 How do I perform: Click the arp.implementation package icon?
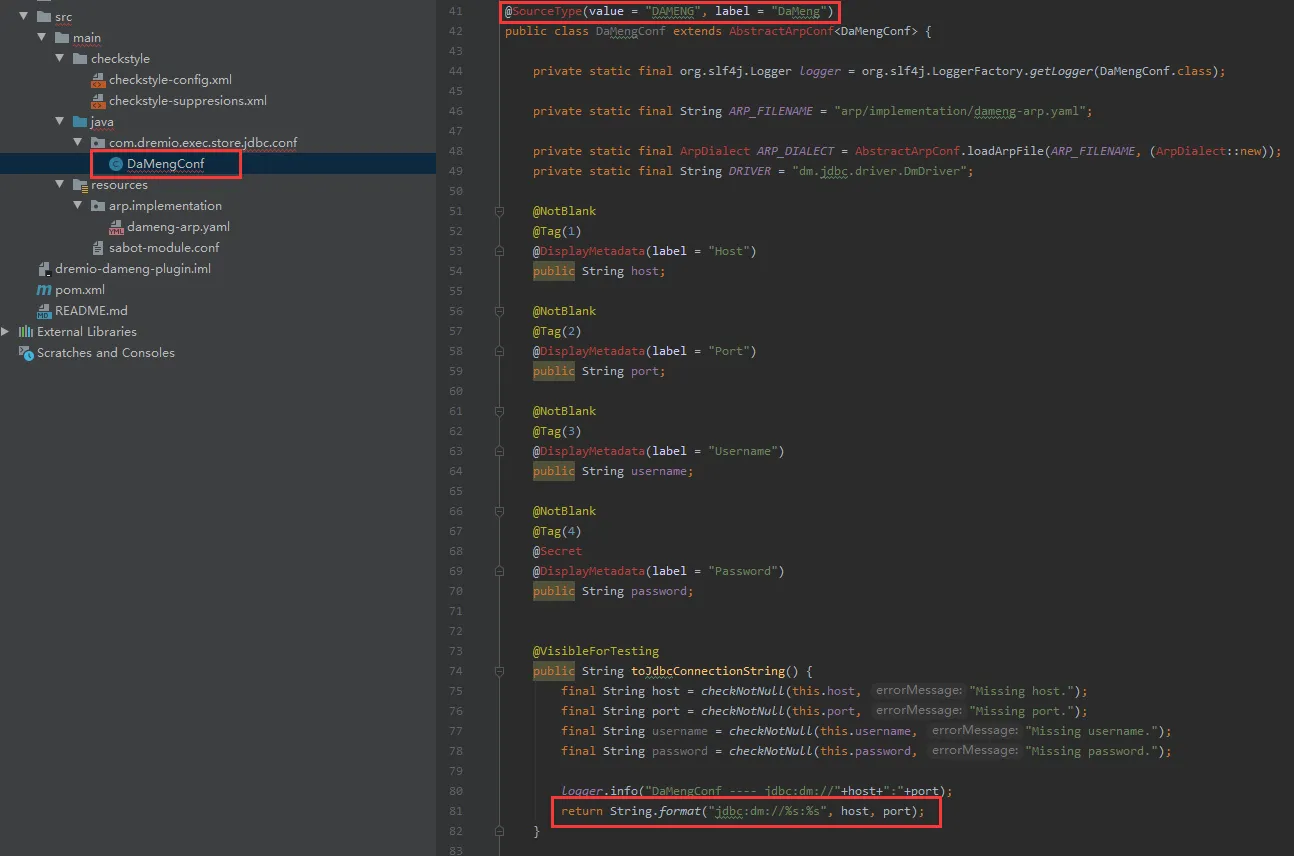[x=98, y=206]
